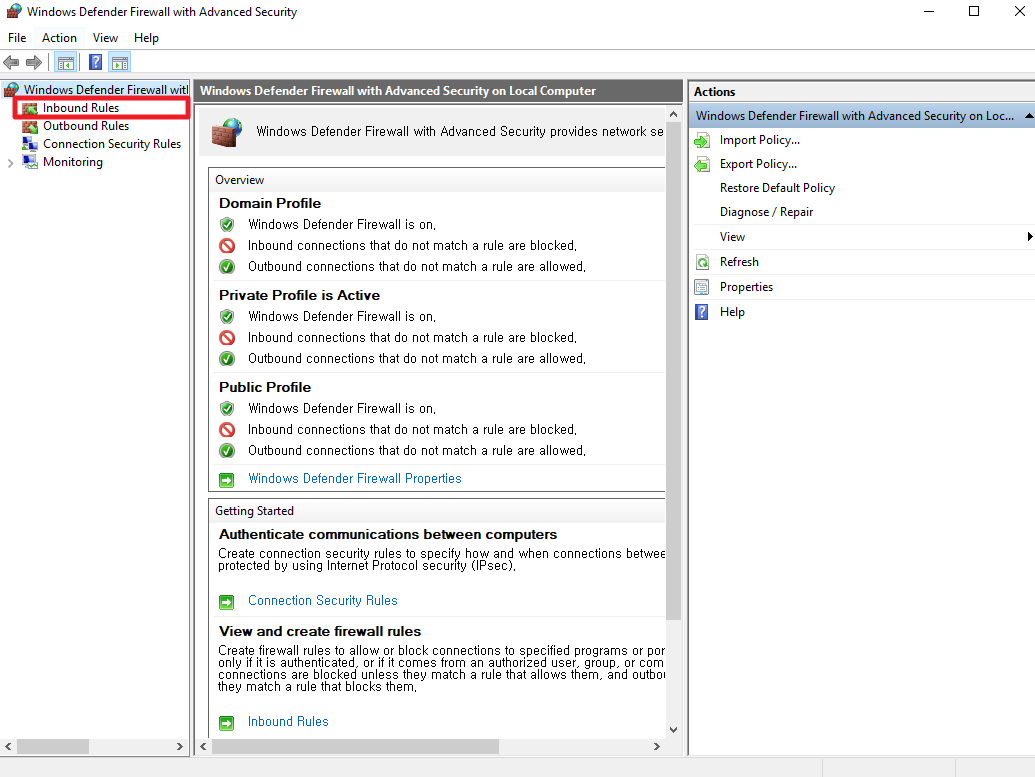
Task: Click center pane horizontal scrollbar right arrow
Action: 656,747
